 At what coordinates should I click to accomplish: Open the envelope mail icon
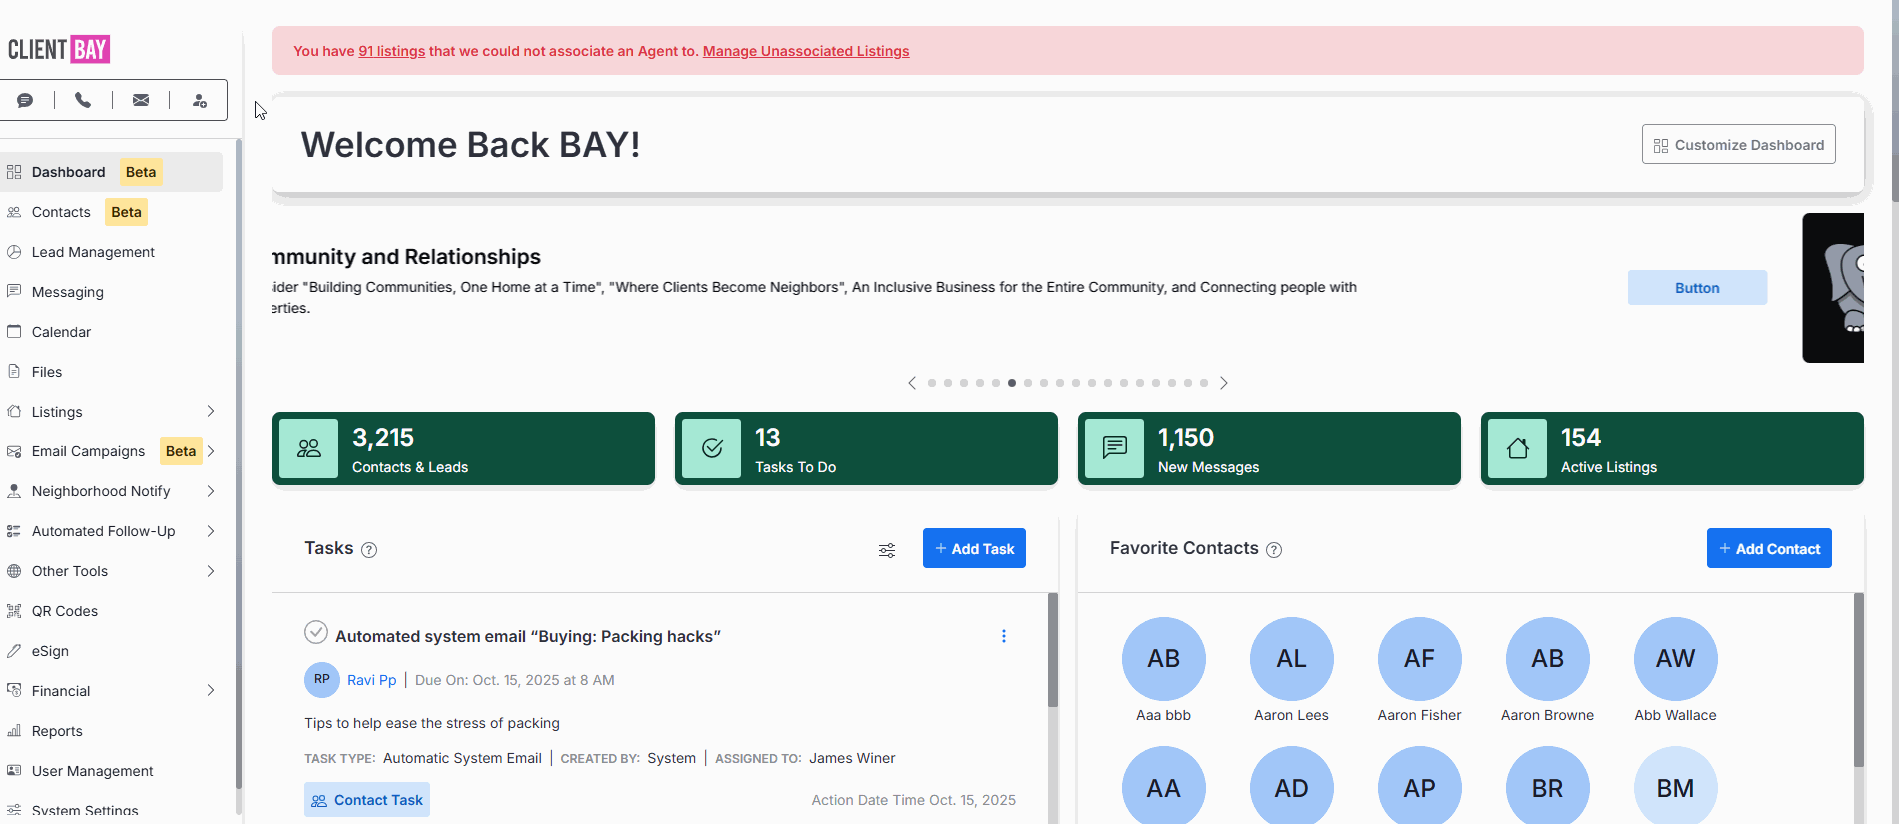point(141,100)
